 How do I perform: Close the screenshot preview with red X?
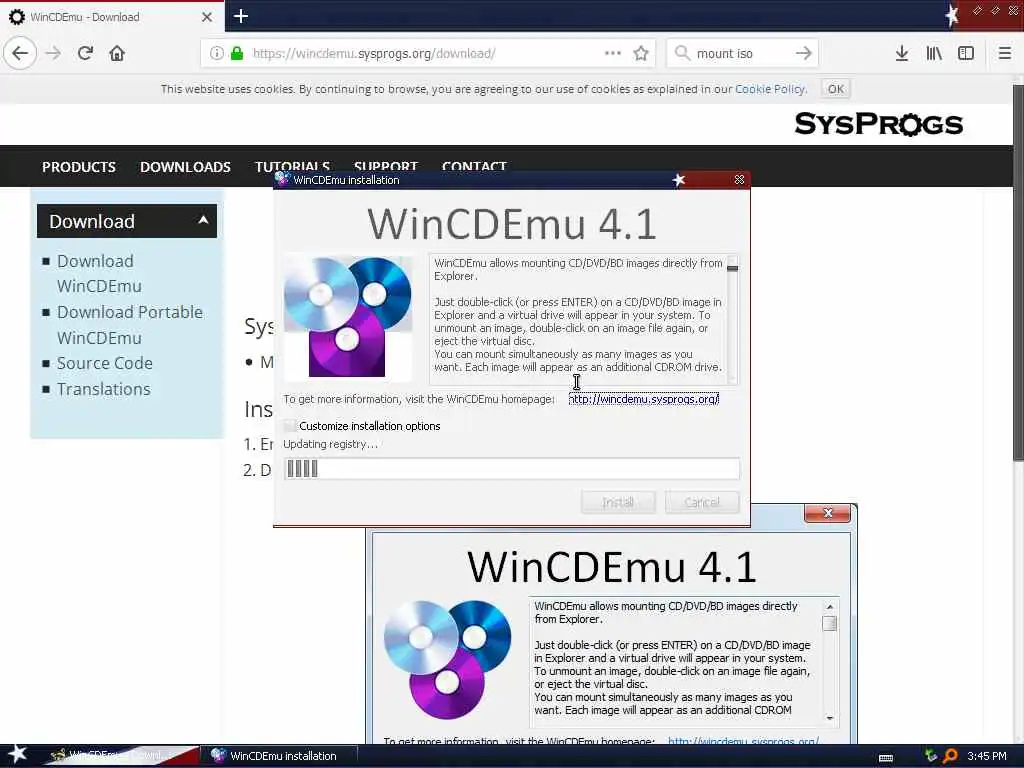827,513
